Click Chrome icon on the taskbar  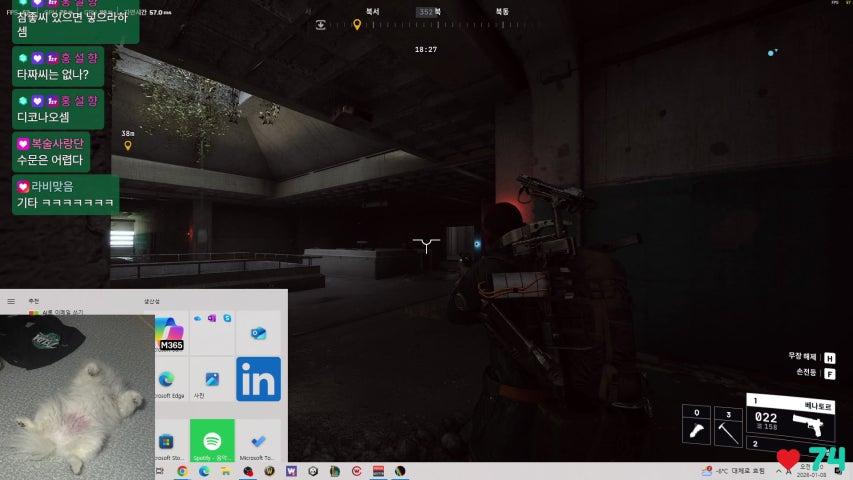point(182,471)
